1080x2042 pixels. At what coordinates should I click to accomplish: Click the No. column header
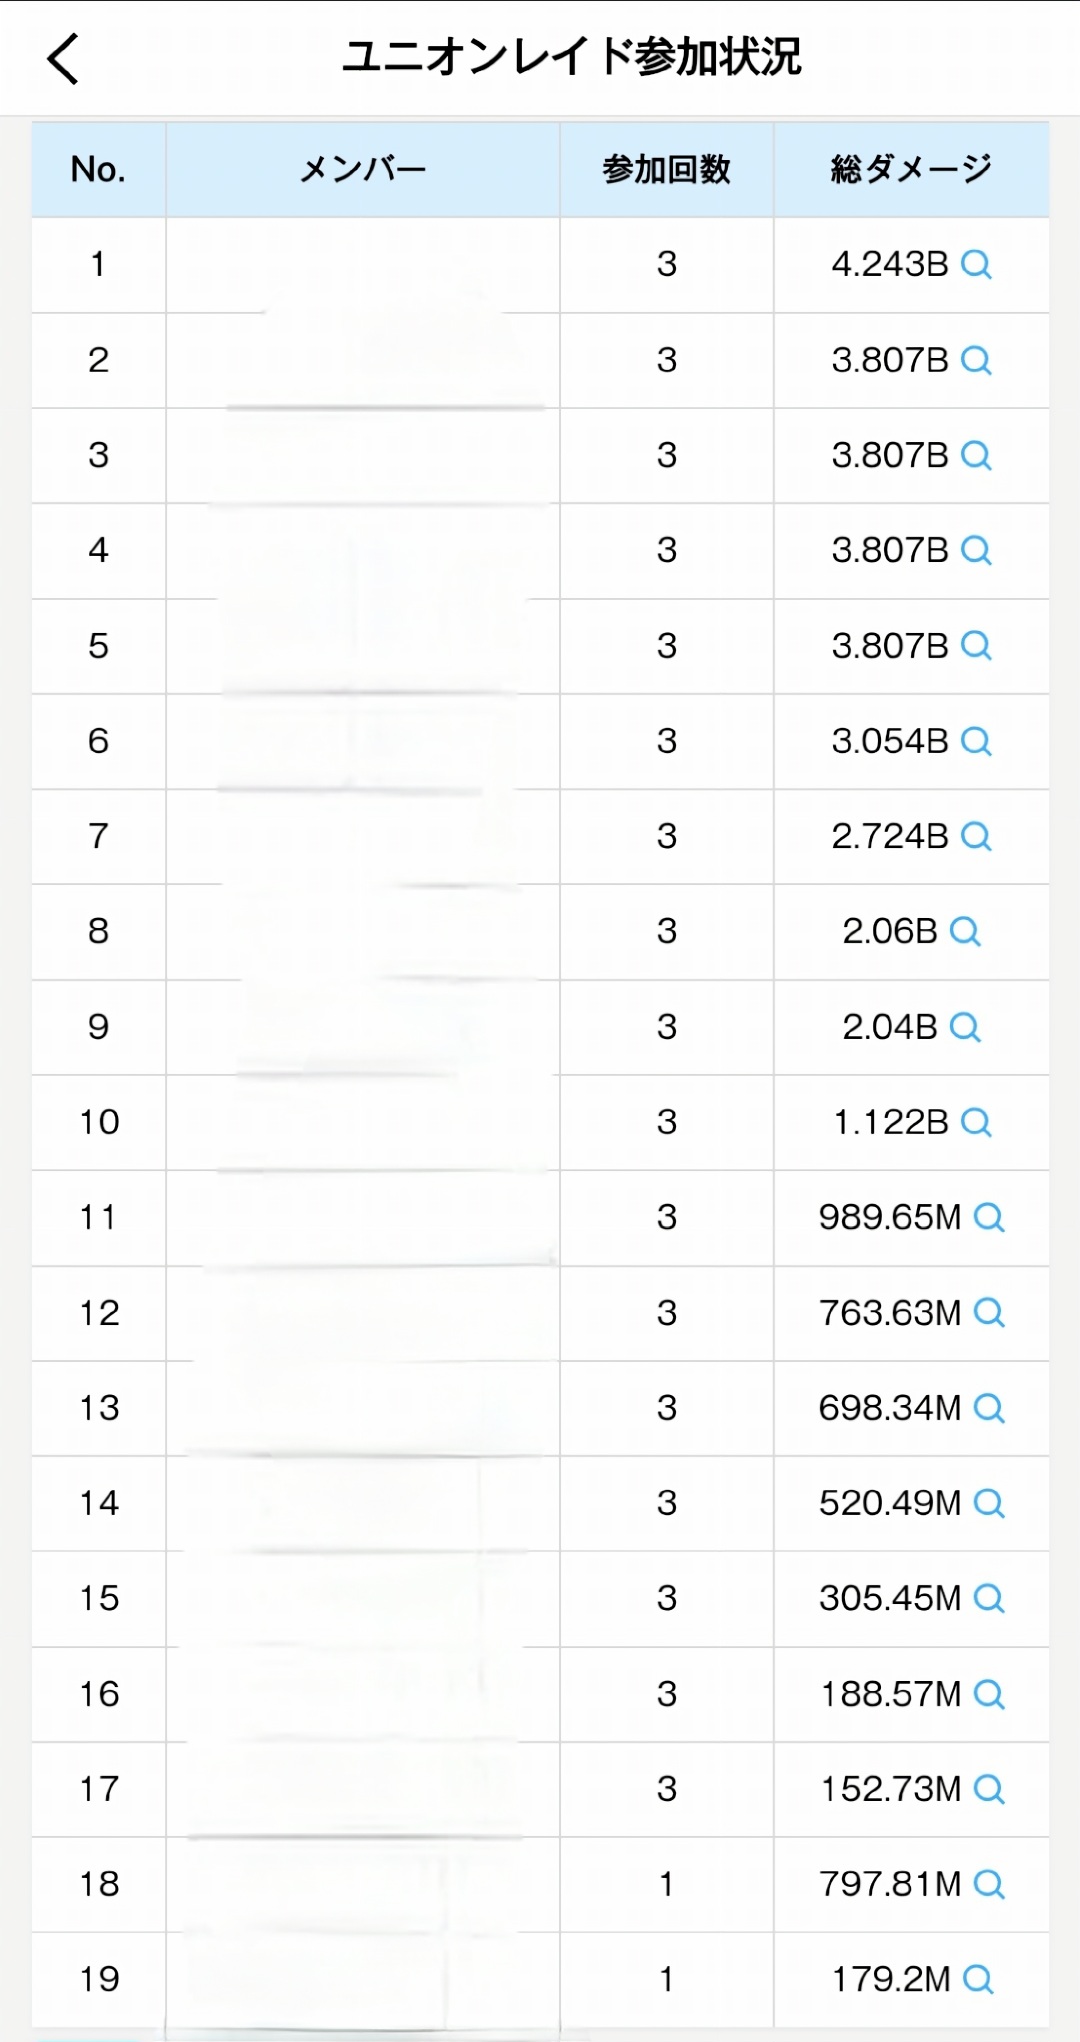(98, 170)
